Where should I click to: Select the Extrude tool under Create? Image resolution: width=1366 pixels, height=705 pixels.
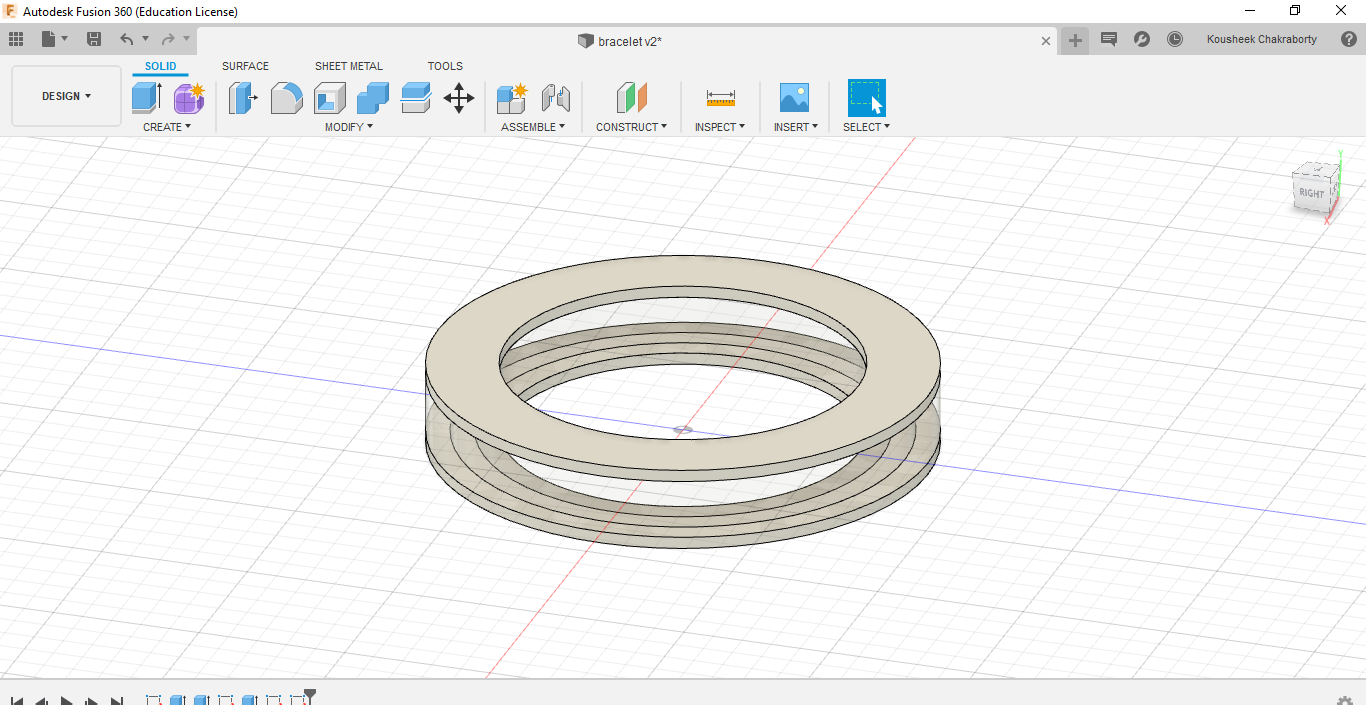click(145, 97)
